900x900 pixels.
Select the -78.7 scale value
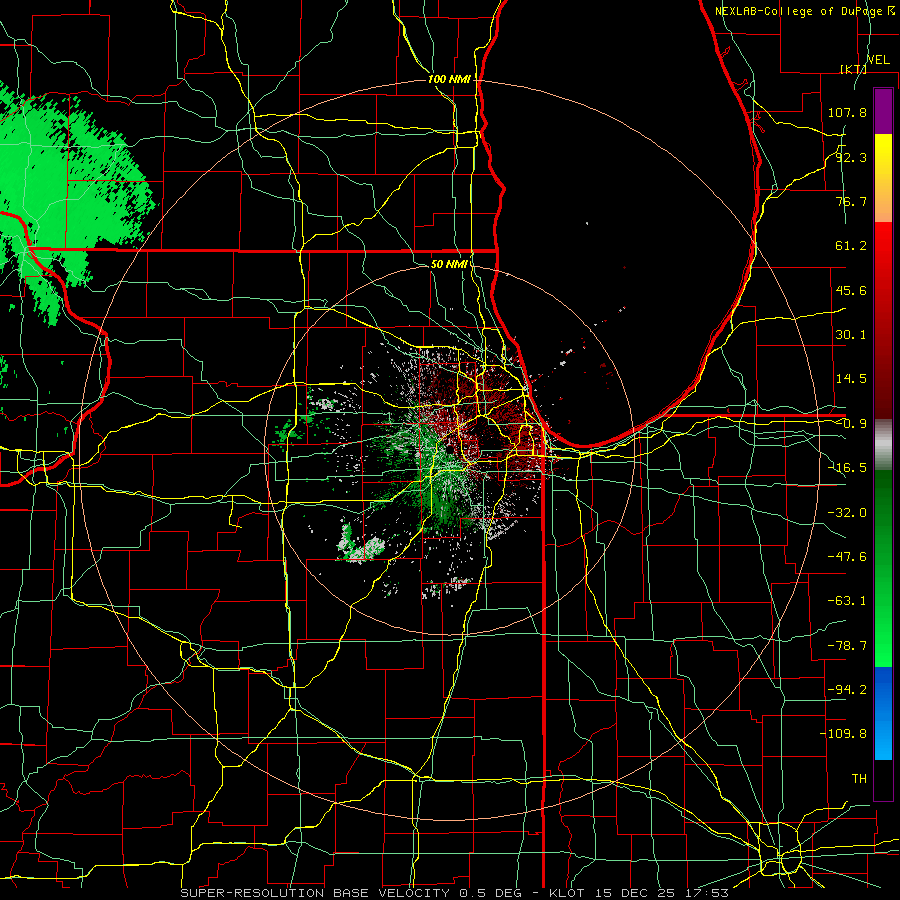(x=847, y=646)
